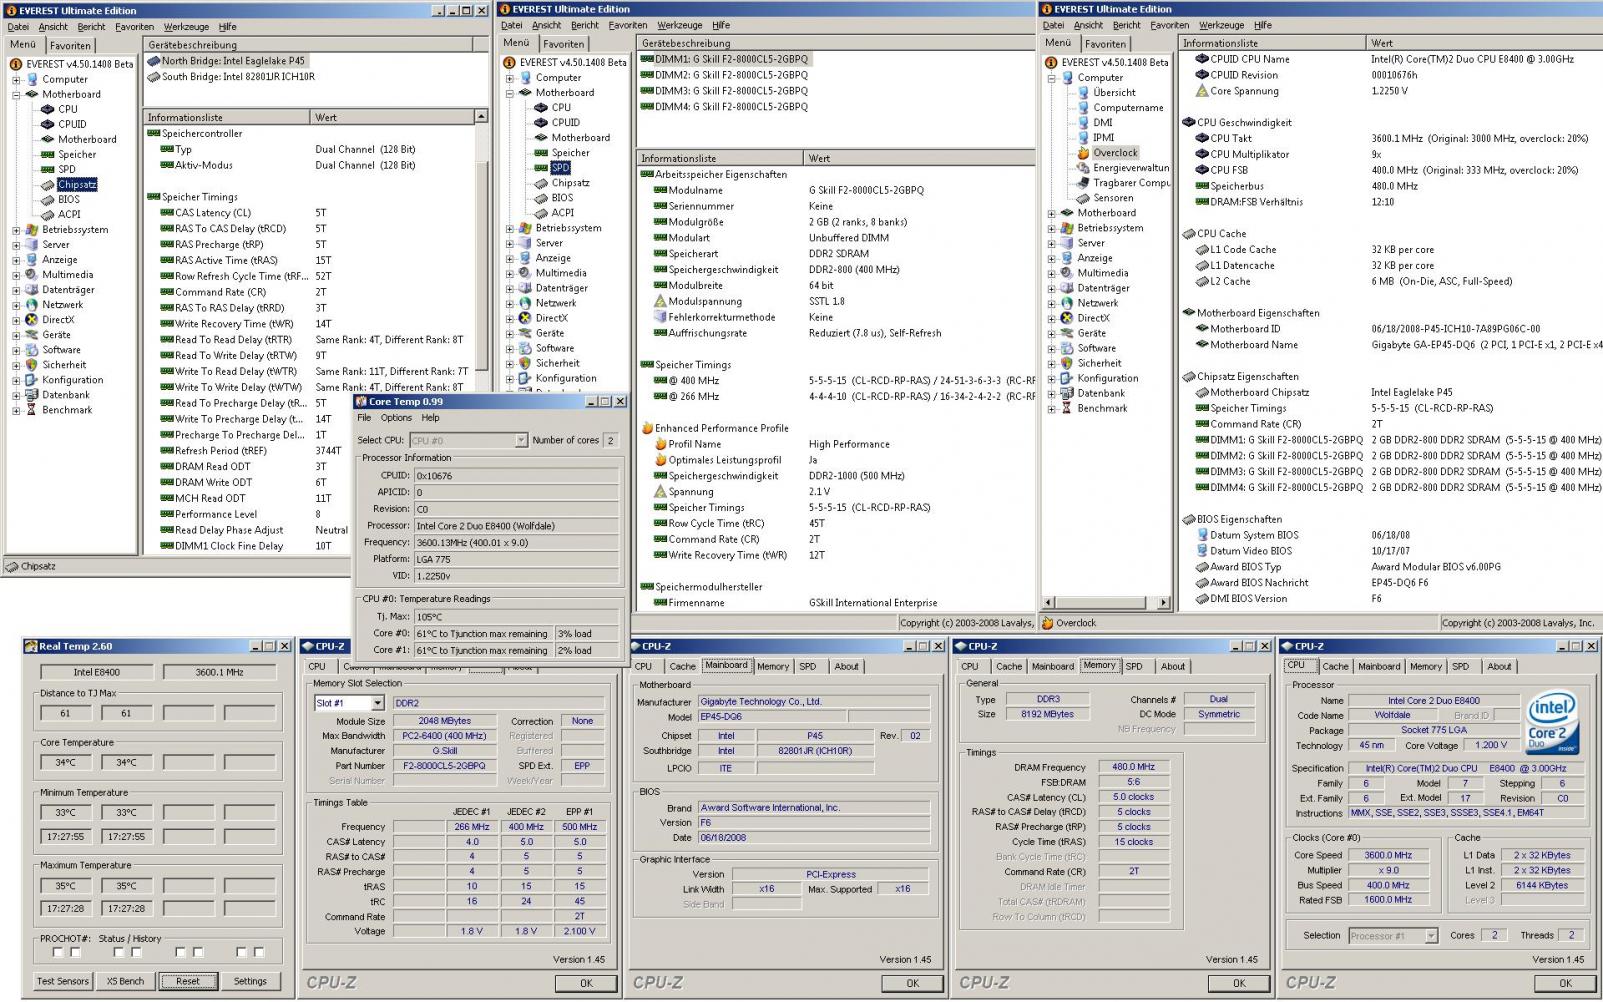Image resolution: width=1603 pixels, height=1002 pixels.
Task: Switch to SPD tab in CPU-Z Memory window
Action: coord(1133,666)
